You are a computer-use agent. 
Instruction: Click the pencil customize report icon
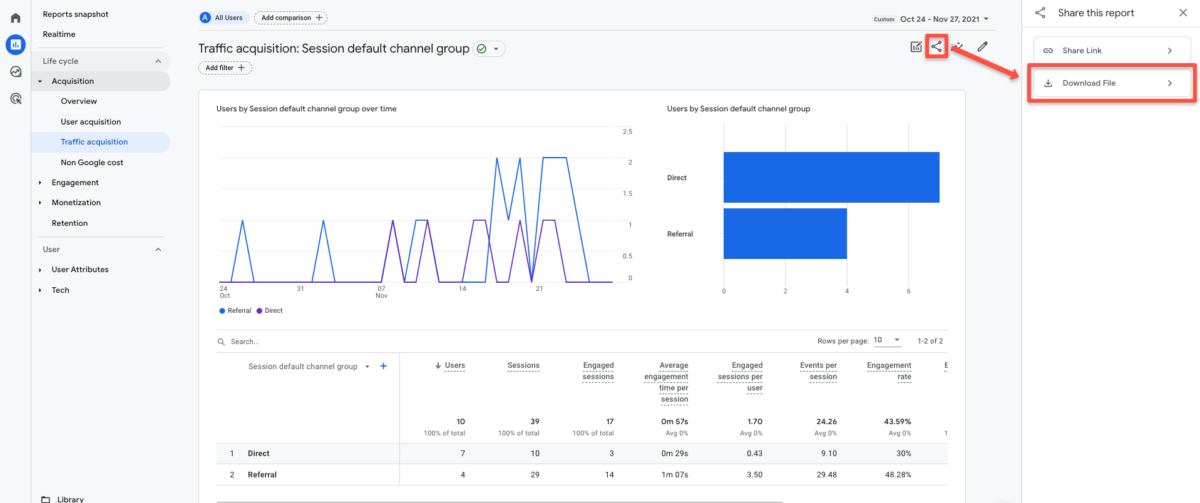(x=983, y=46)
